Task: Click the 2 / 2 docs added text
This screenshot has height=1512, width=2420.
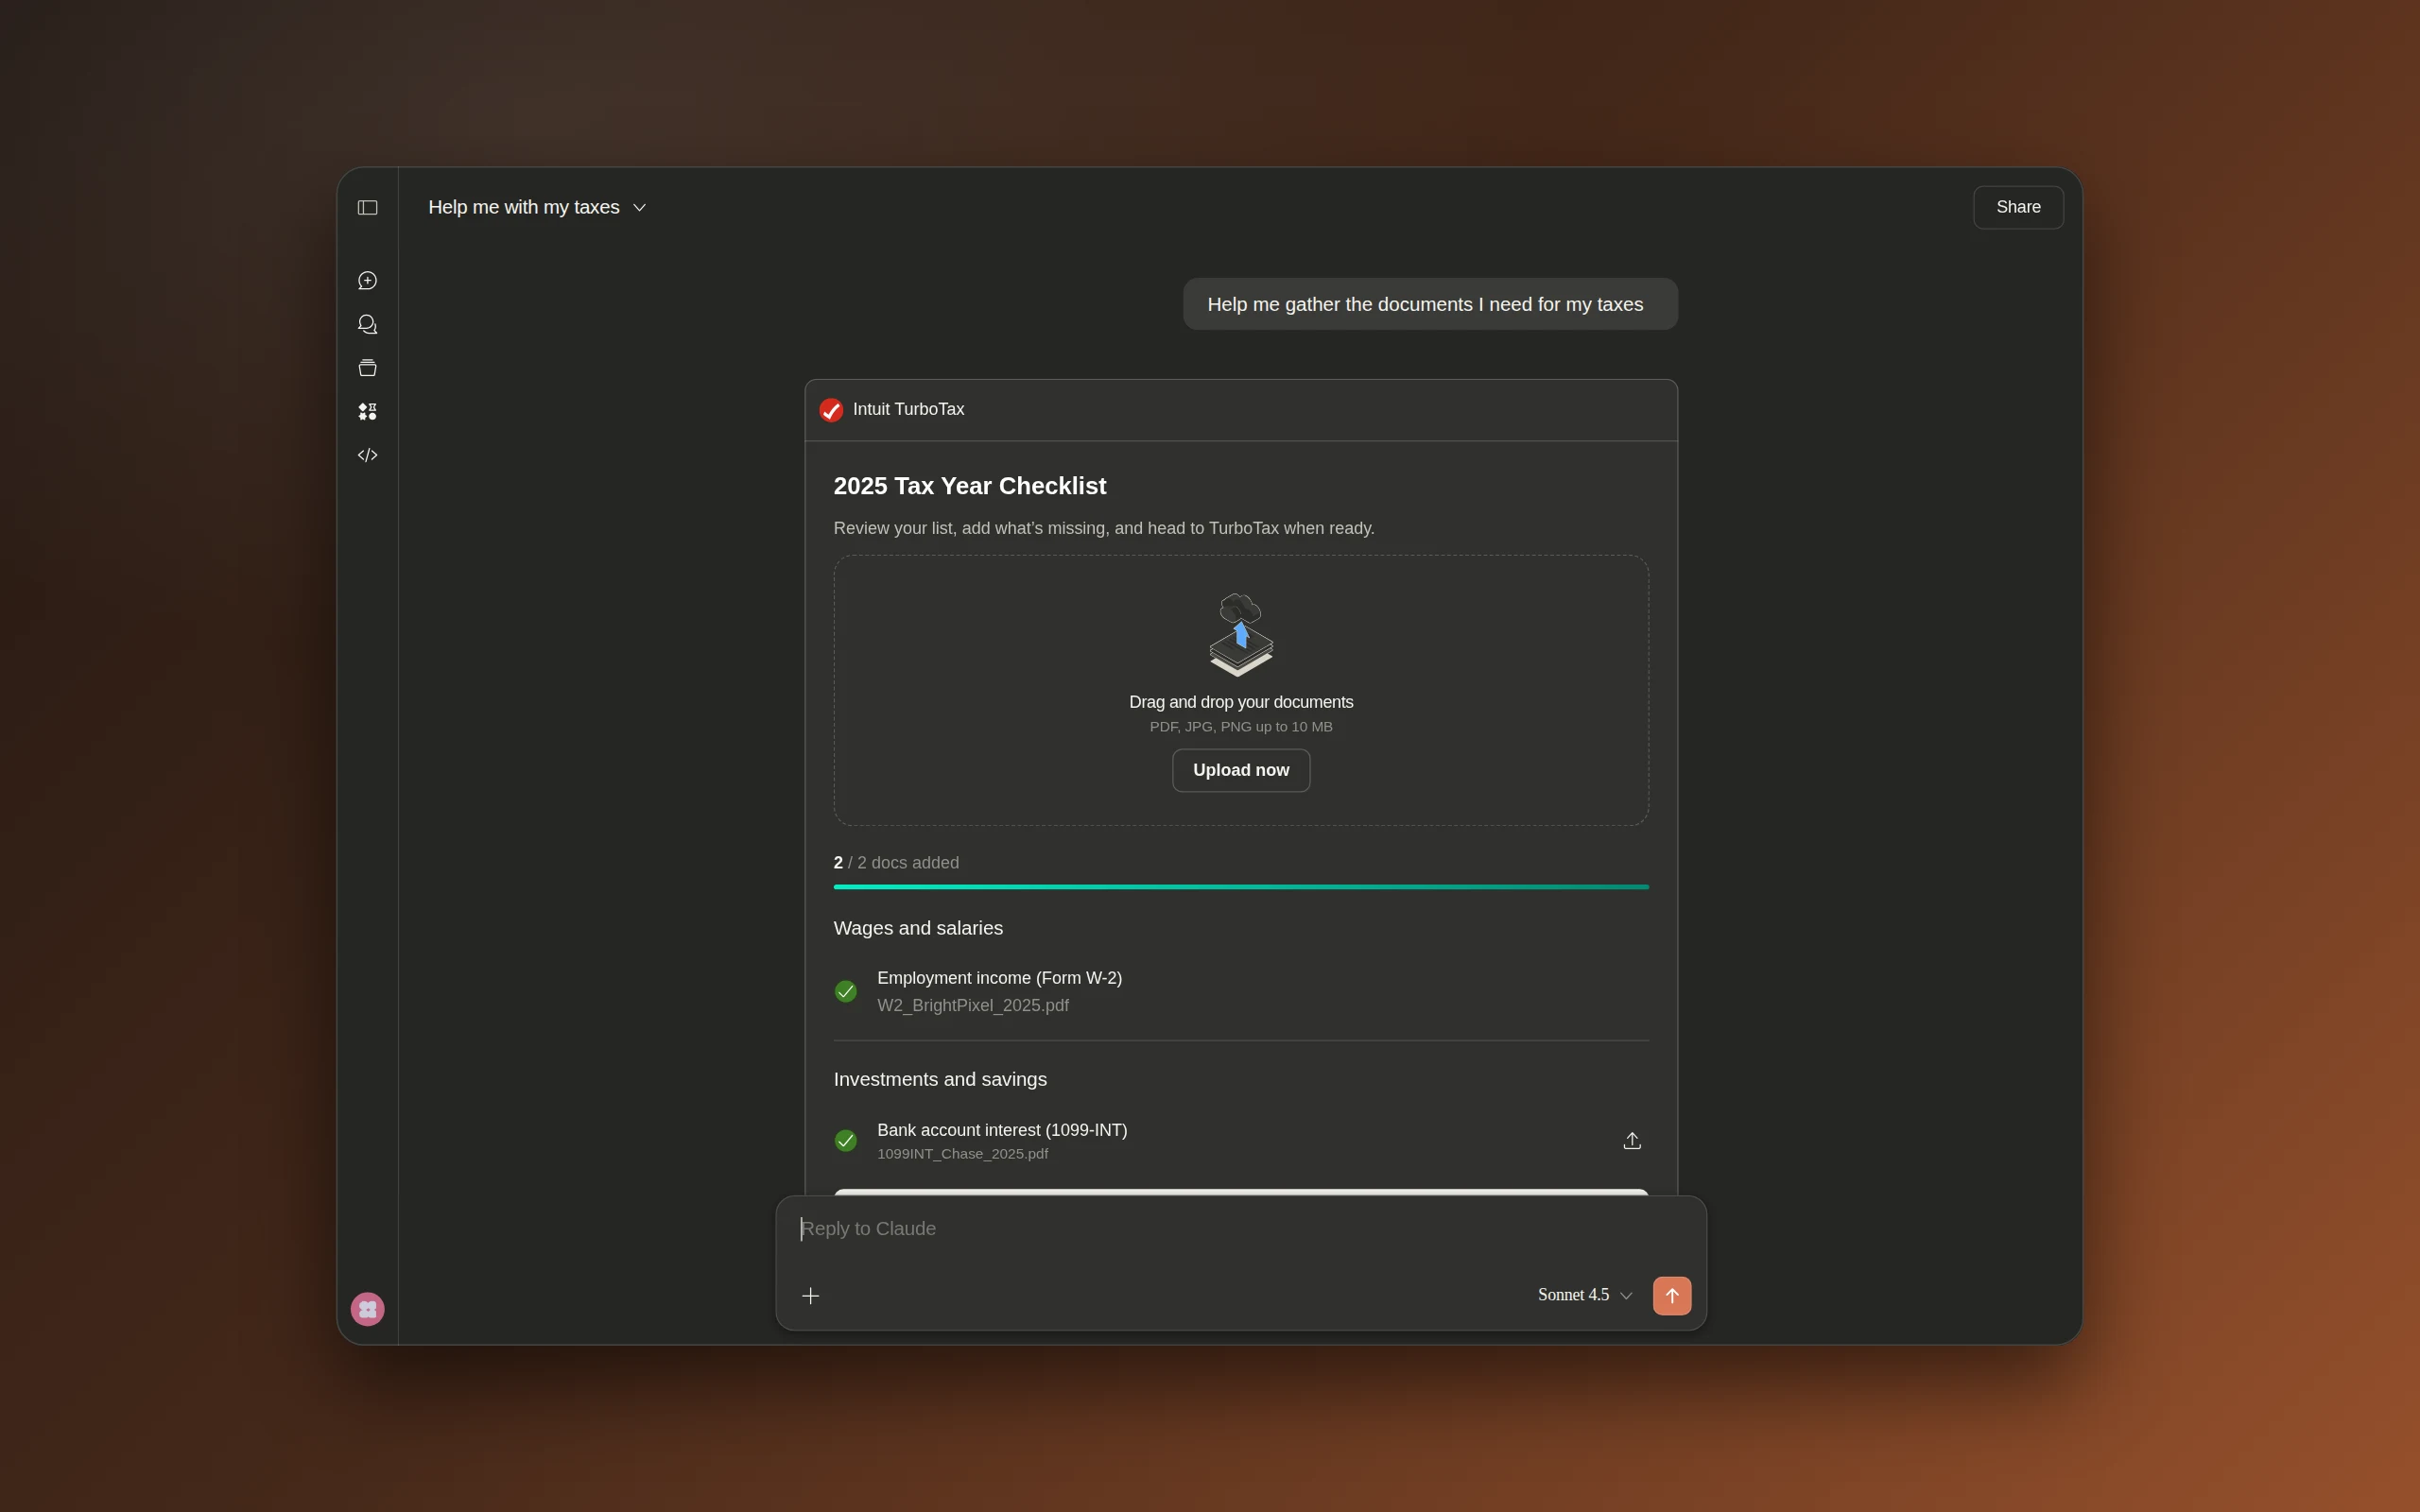Action: click(896, 862)
